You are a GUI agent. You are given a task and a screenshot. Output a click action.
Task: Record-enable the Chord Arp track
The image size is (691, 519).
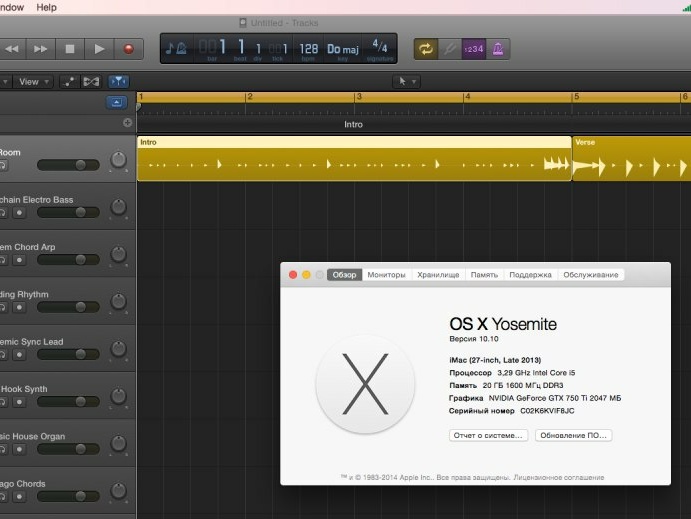click(19, 260)
